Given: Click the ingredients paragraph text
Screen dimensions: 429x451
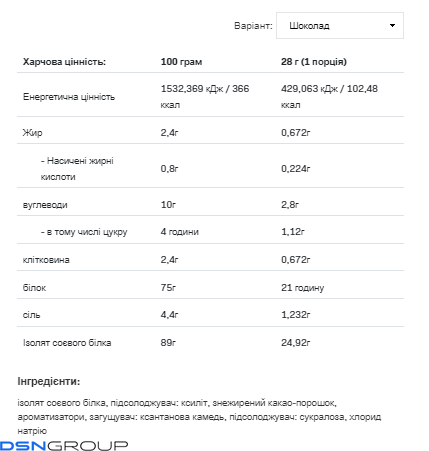Looking at the screenshot, I should tap(199, 417).
